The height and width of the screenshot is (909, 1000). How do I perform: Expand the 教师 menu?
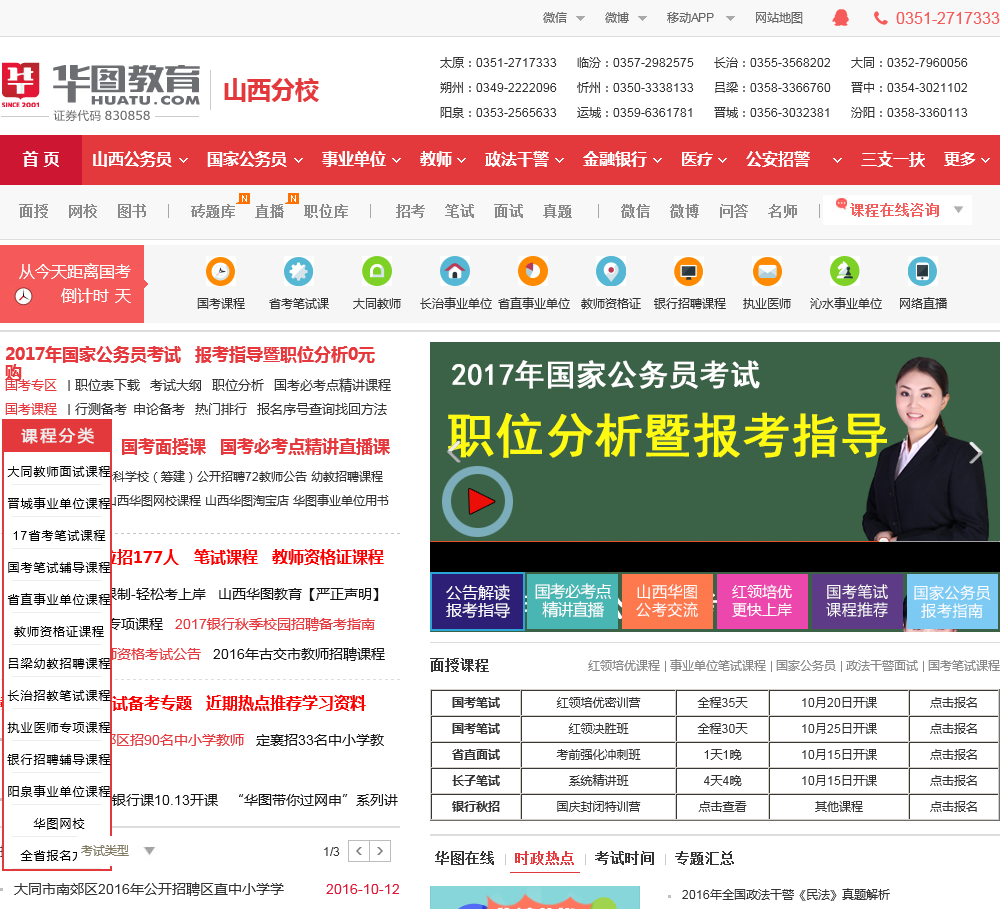point(443,159)
